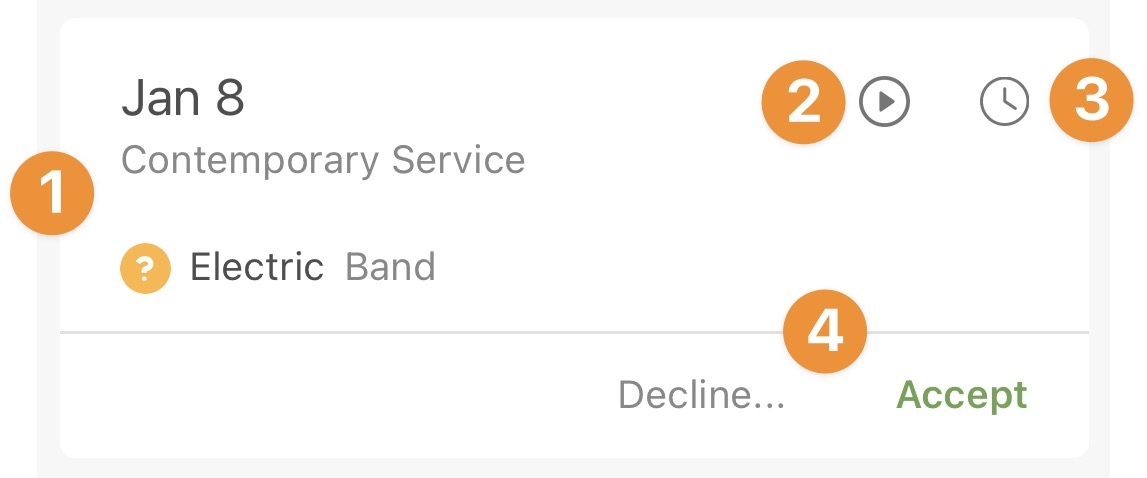Decline the Jan 8 scheduling request

tap(701, 395)
